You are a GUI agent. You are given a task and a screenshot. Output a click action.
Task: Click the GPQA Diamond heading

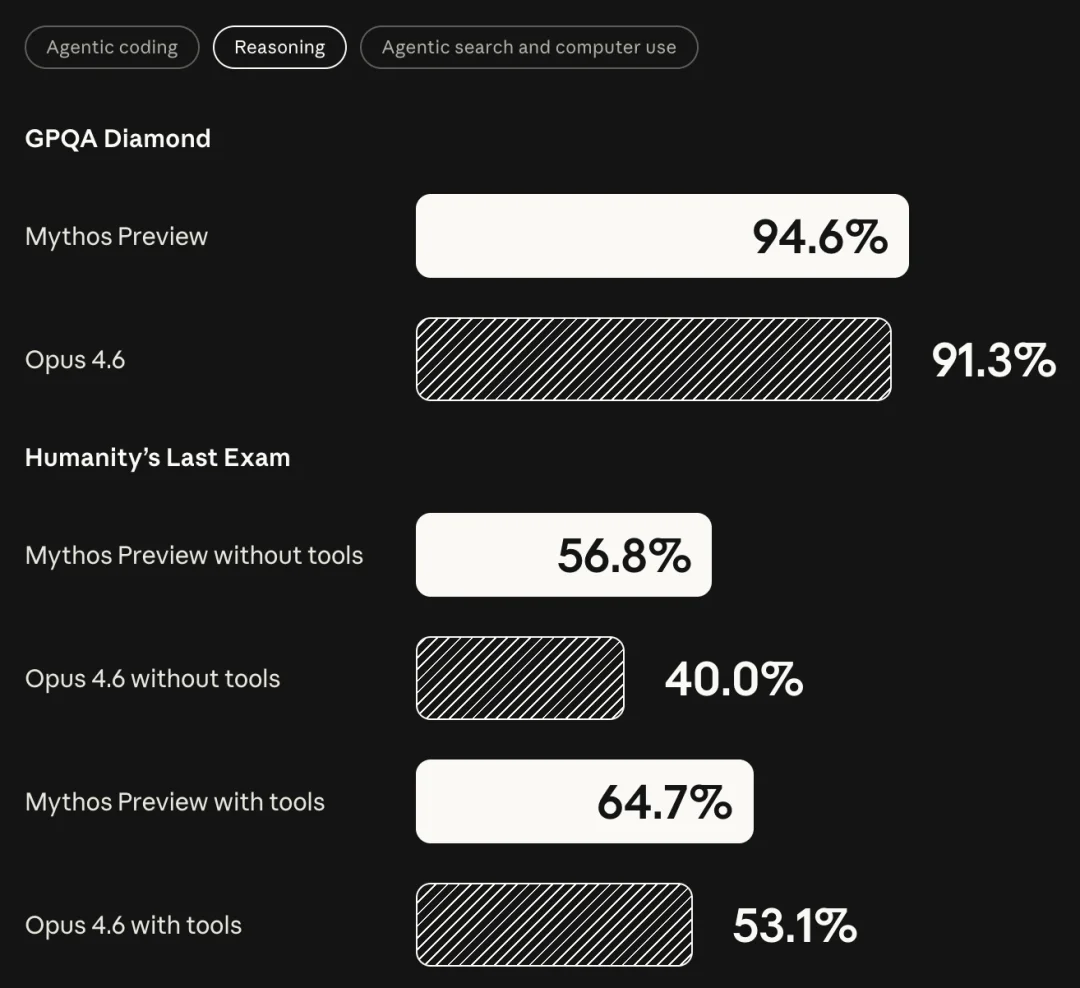click(118, 138)
